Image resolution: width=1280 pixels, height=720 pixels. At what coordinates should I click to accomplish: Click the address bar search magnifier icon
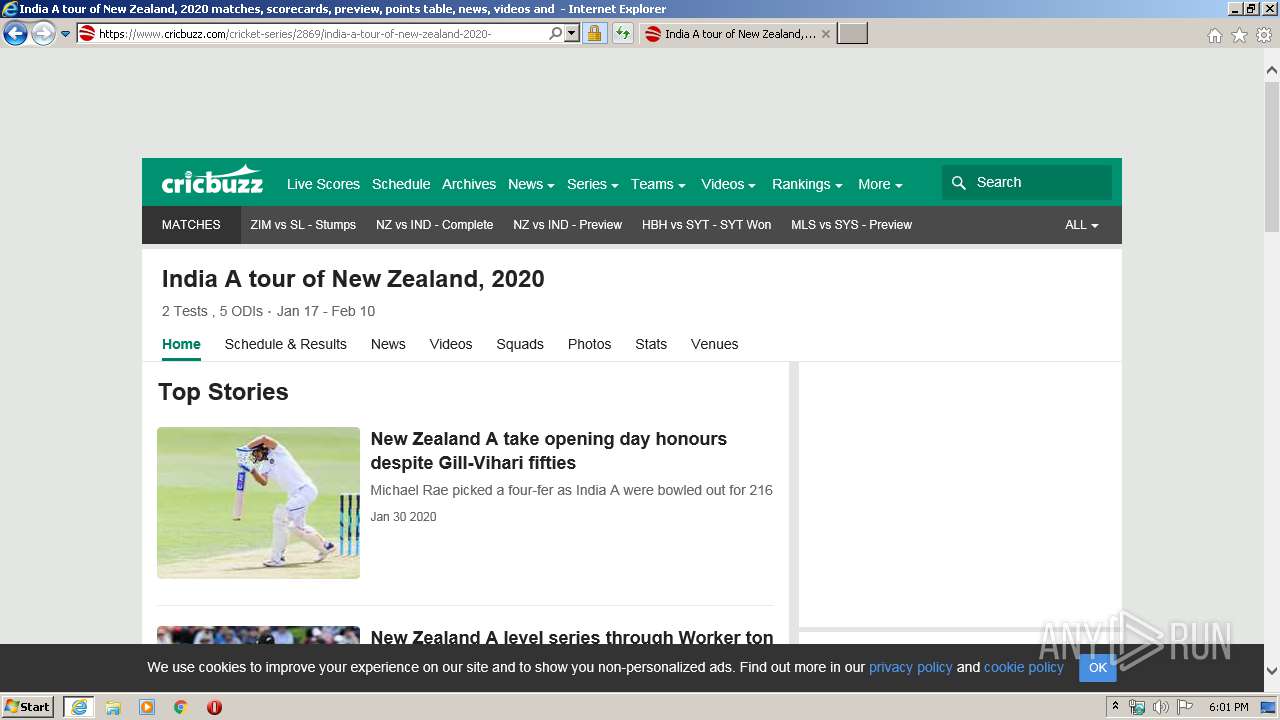coord(556,34)
